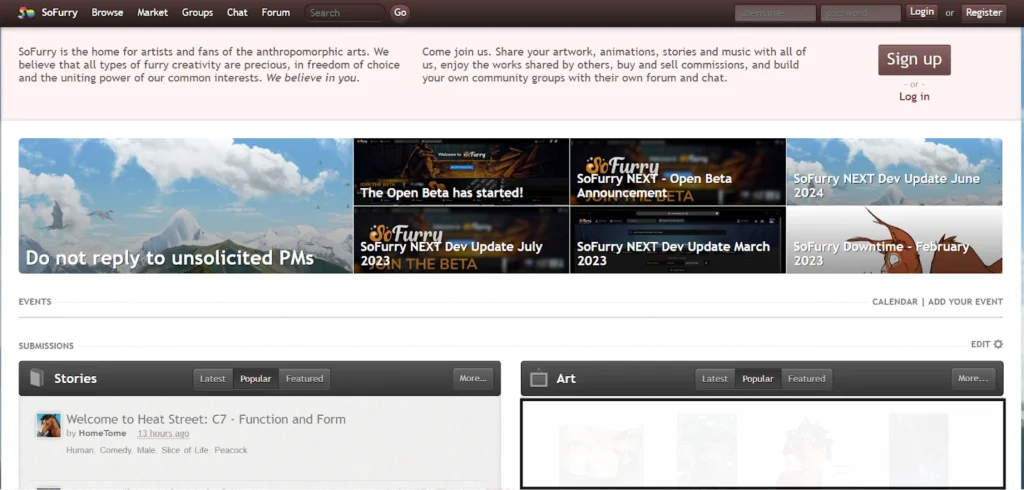Click the Art frame icon
Image resolution: width=1024 pixels, height=490 pixels.
tap(539, 378)
